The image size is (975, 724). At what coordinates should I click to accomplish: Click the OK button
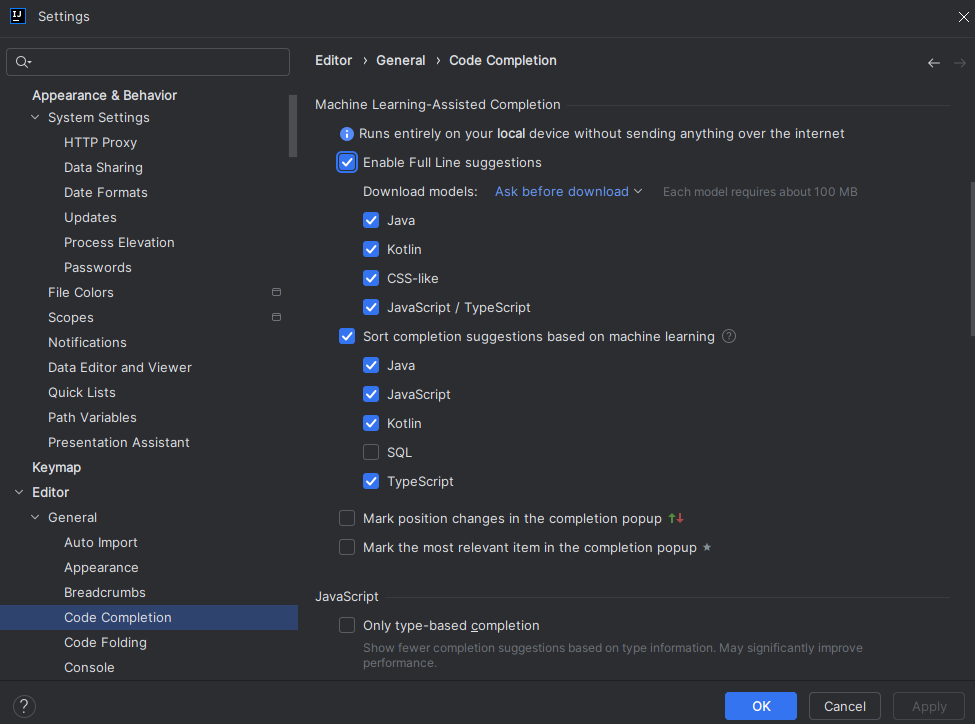pyautogui.click(x=760, y=706)
